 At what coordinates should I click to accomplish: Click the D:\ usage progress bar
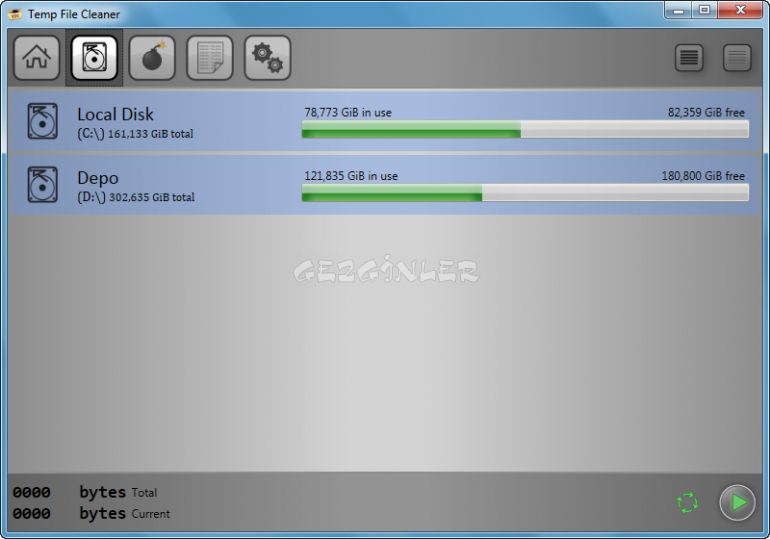pos(525,193)
